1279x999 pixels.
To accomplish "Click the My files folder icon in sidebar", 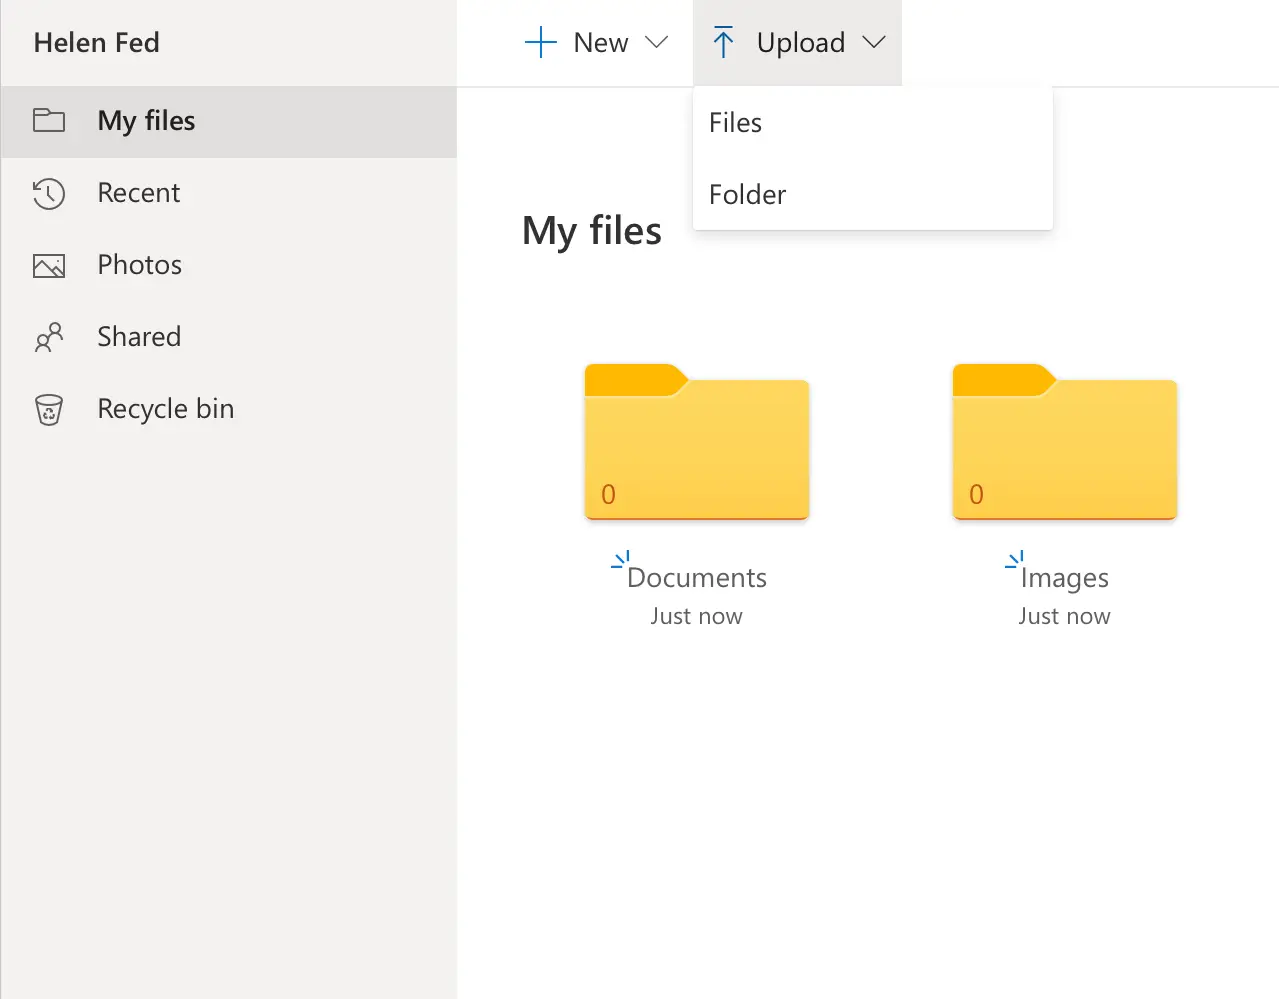I will coord(48,120).
